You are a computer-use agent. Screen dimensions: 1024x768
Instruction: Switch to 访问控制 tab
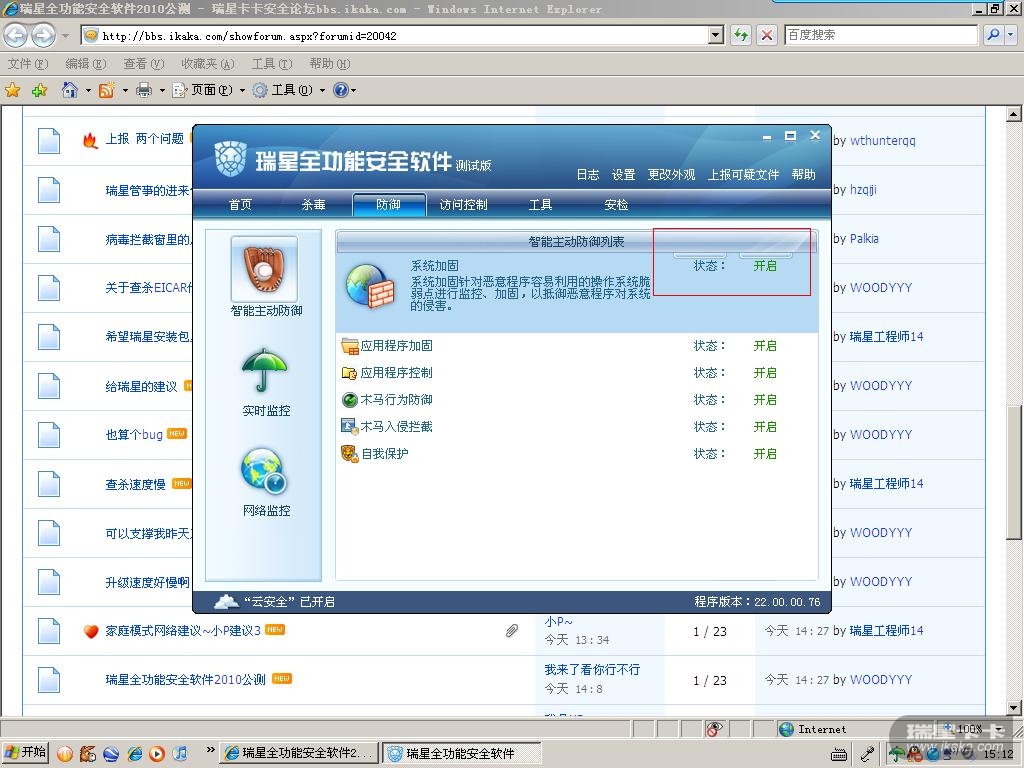coord(463,204)
